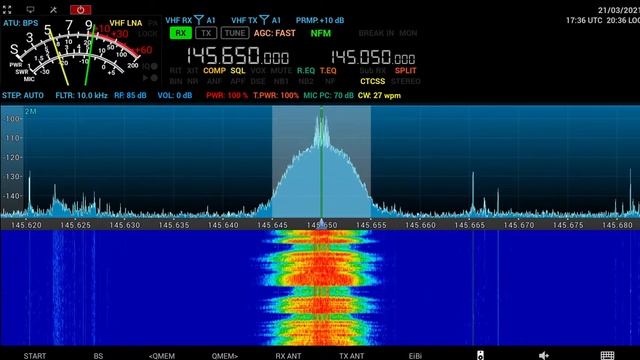Image resolution: width=640 pixels, height=360 pixels.
Task: Open TX ANT selection
Action: (x=351, y=356)
